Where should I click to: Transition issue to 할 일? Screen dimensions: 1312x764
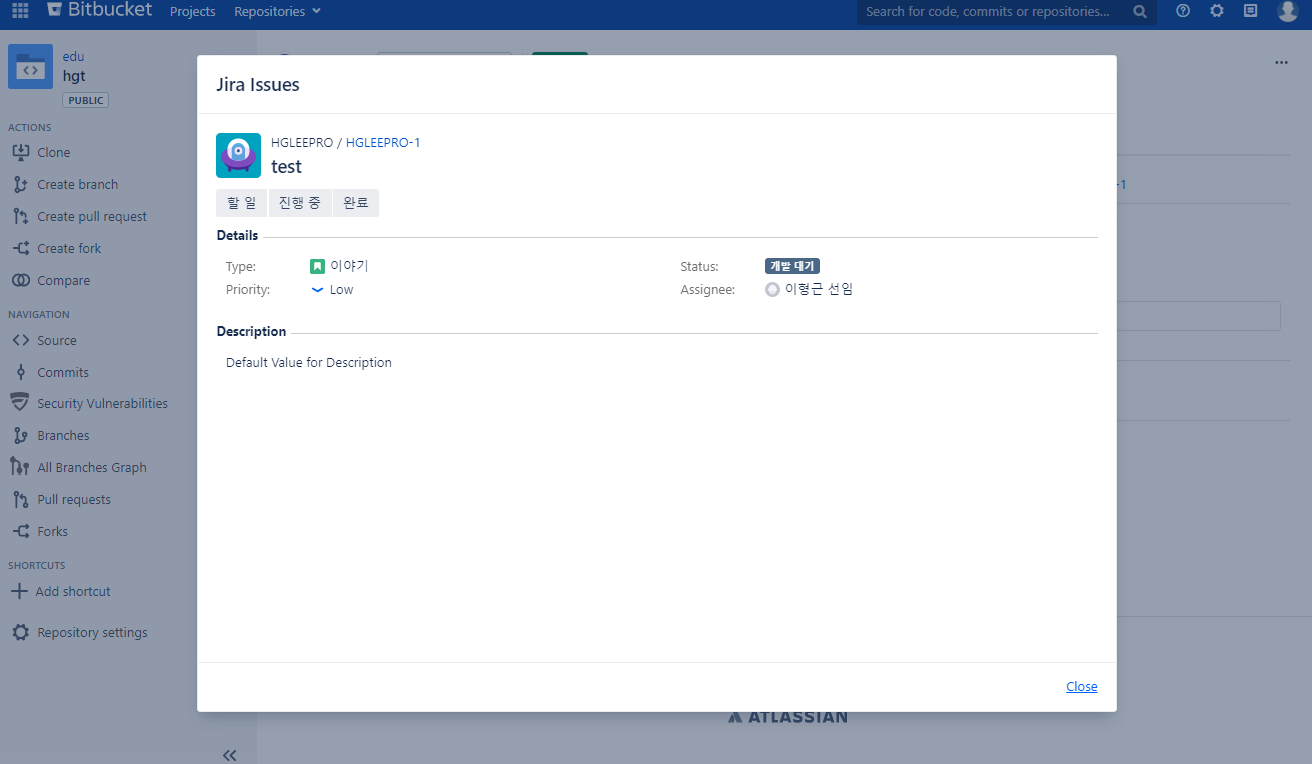tap(241, 203)
